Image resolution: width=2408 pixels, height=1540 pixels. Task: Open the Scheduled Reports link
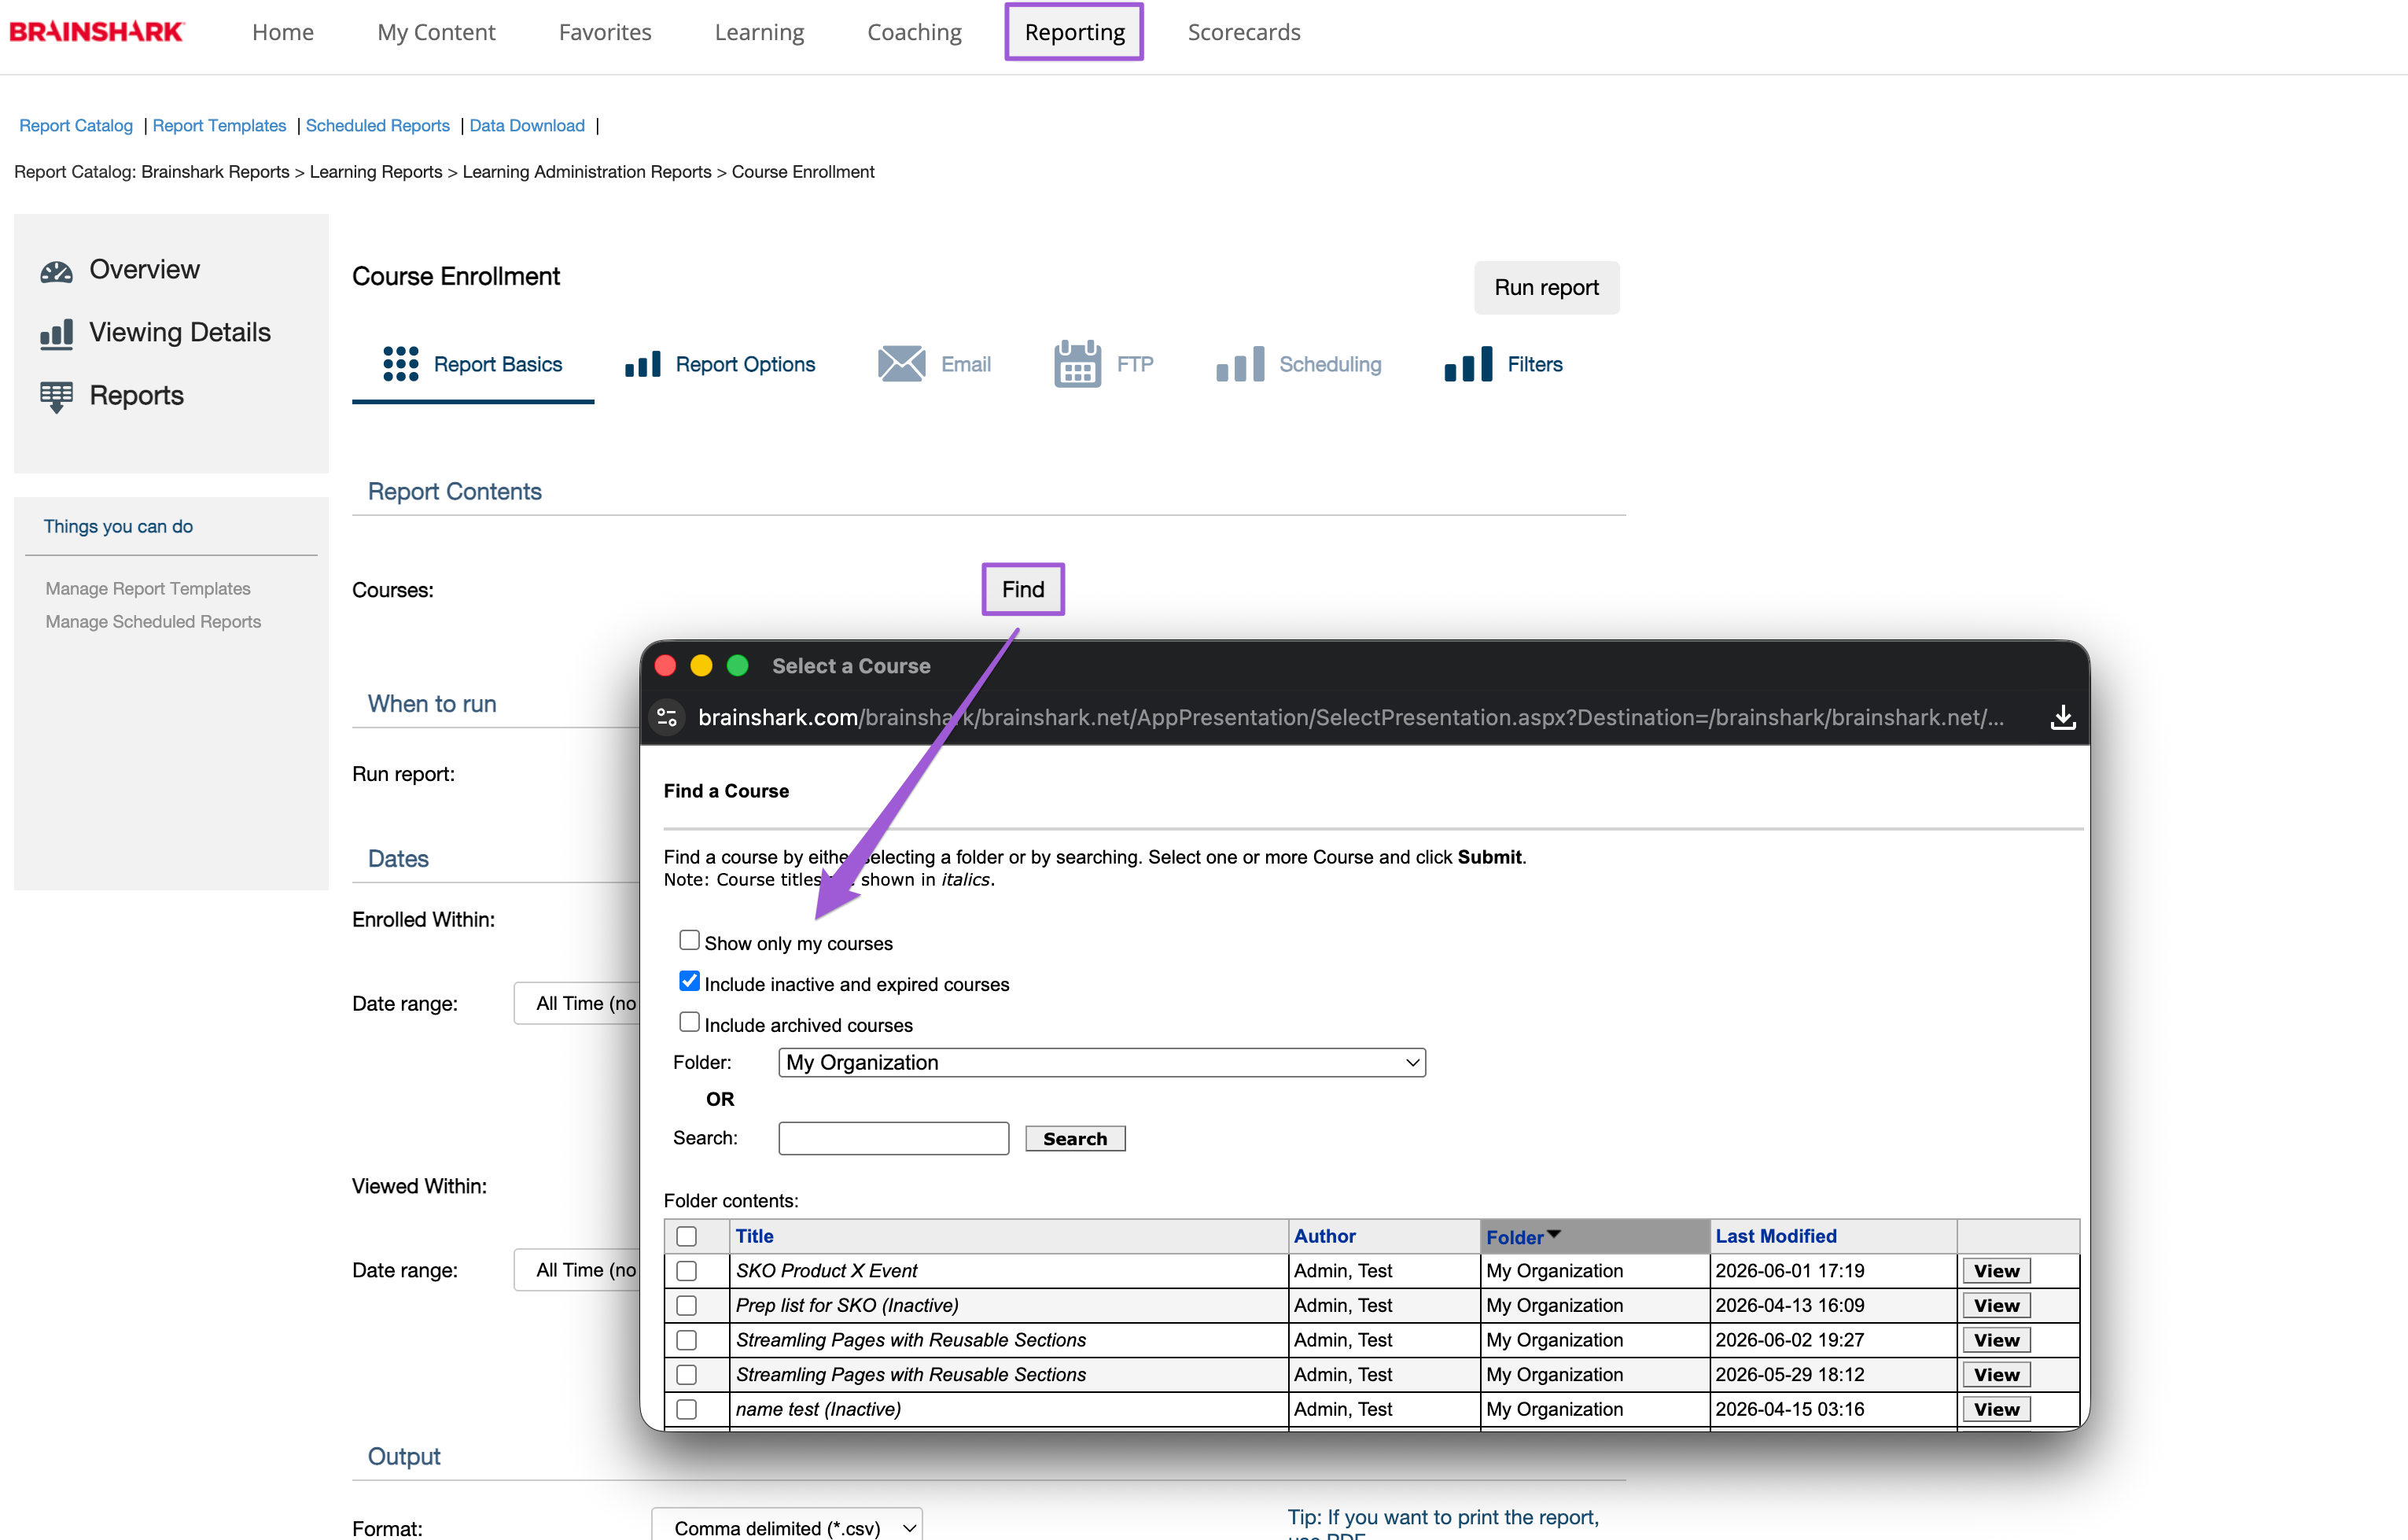(x=377, y=125)
